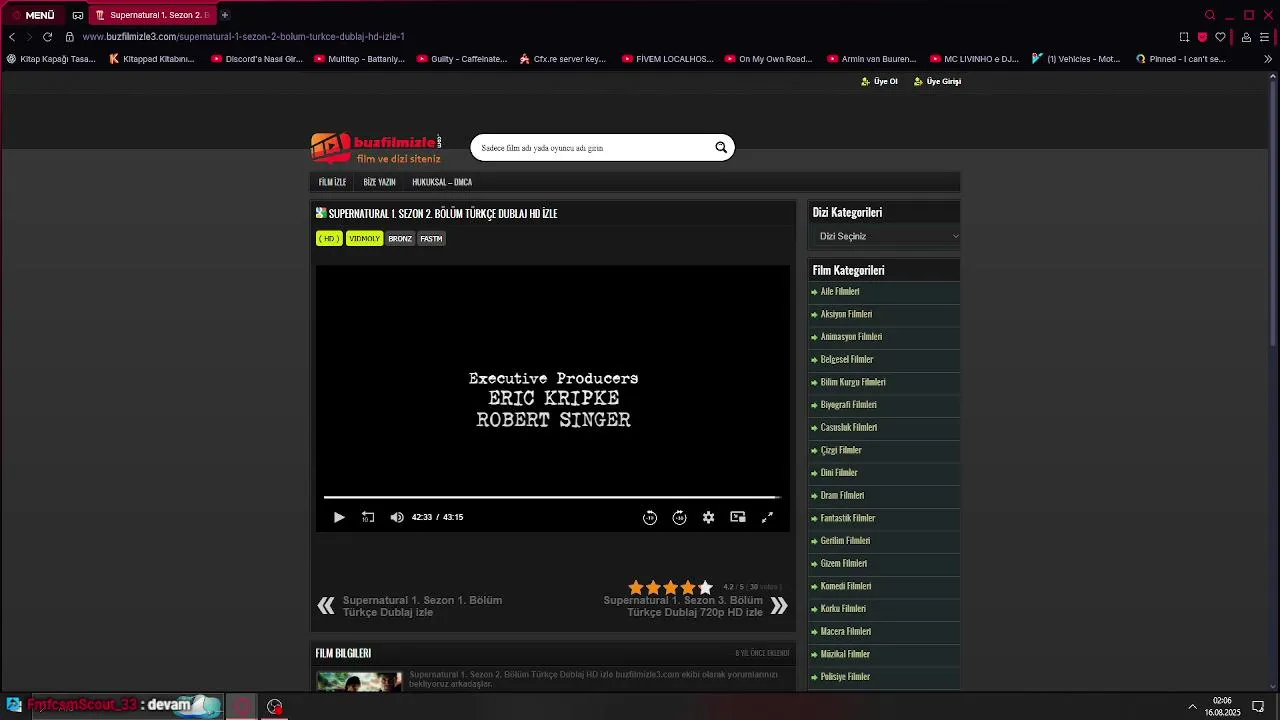The width and height of the screenshot is (1280, 720).
Task: Show more bookmarks via double chevron
Action: [x=1268, y=59]
